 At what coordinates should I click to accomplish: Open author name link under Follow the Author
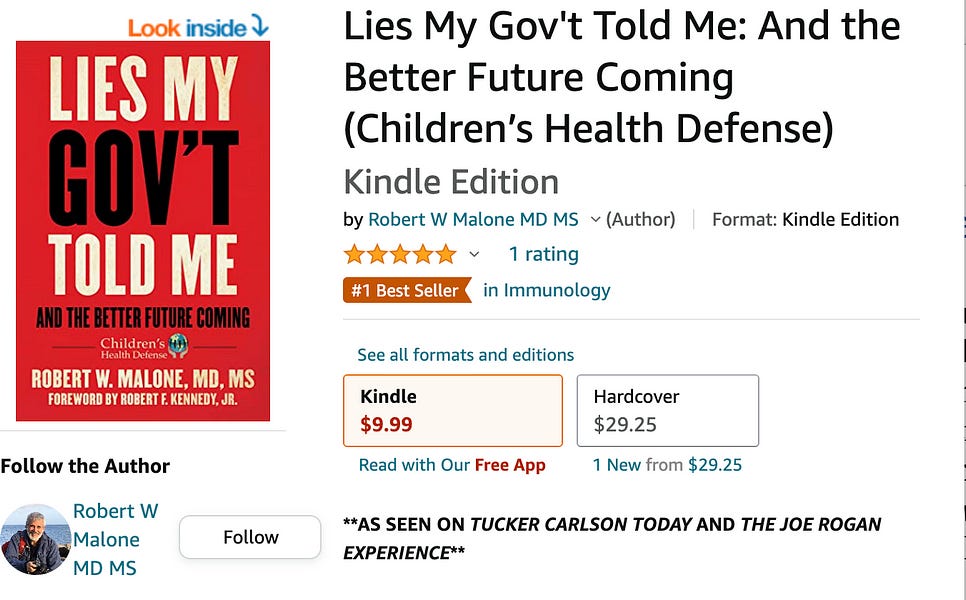click(x=115, y=539)
